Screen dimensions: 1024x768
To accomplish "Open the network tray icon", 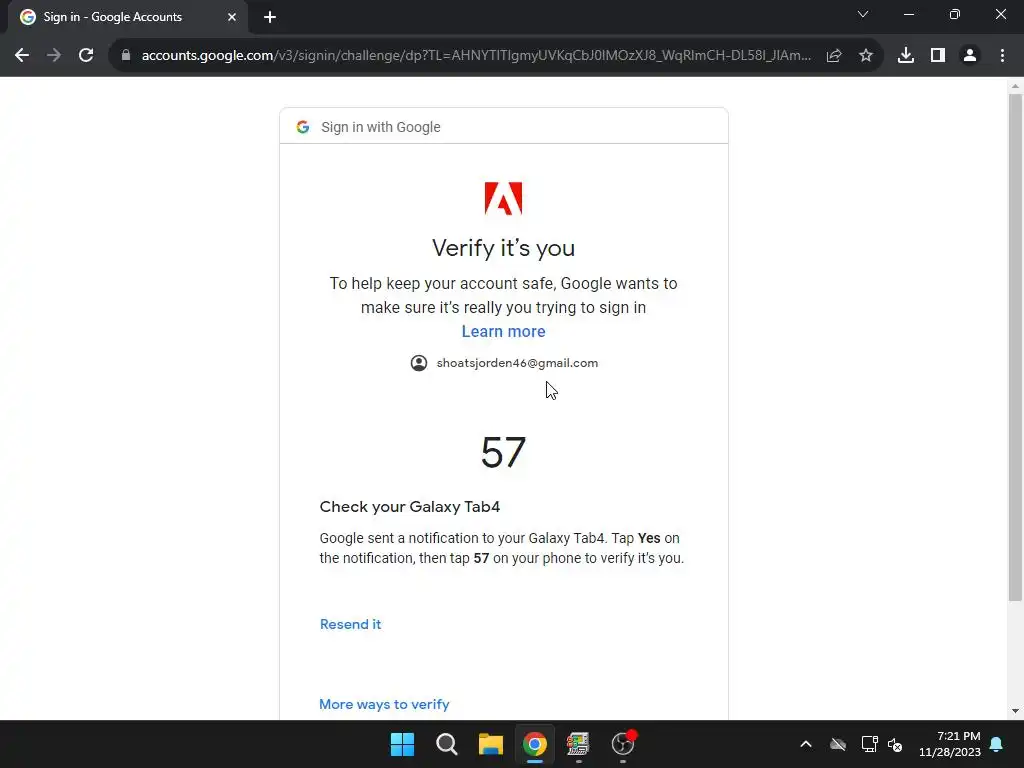I will [x=869, y=744].
